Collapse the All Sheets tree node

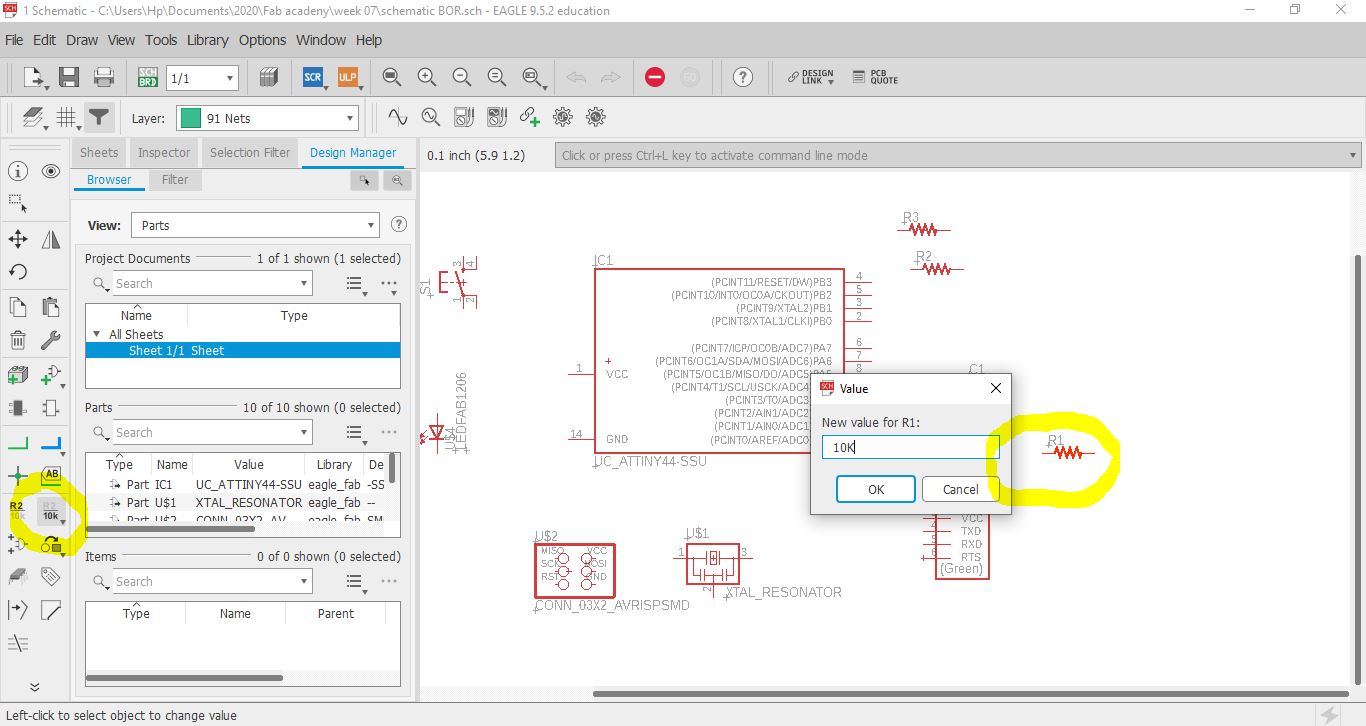97,334
